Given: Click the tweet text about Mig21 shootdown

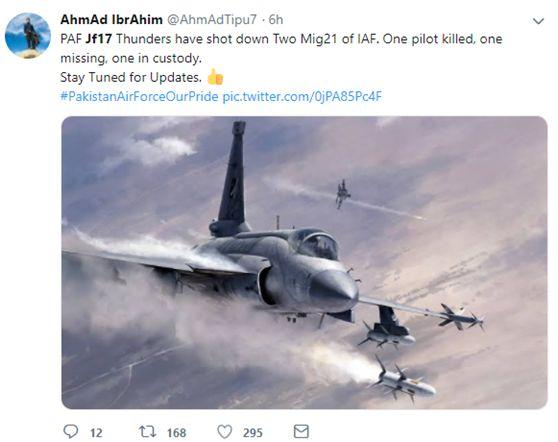Looking at the screenshot, I should click(x=281, y=48).
